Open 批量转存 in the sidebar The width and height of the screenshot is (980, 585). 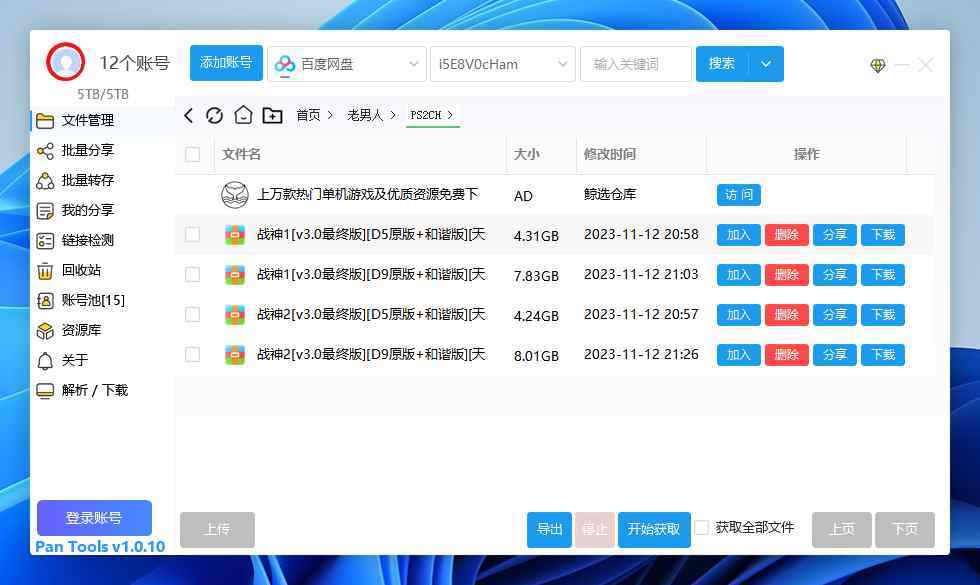point(102,181)
